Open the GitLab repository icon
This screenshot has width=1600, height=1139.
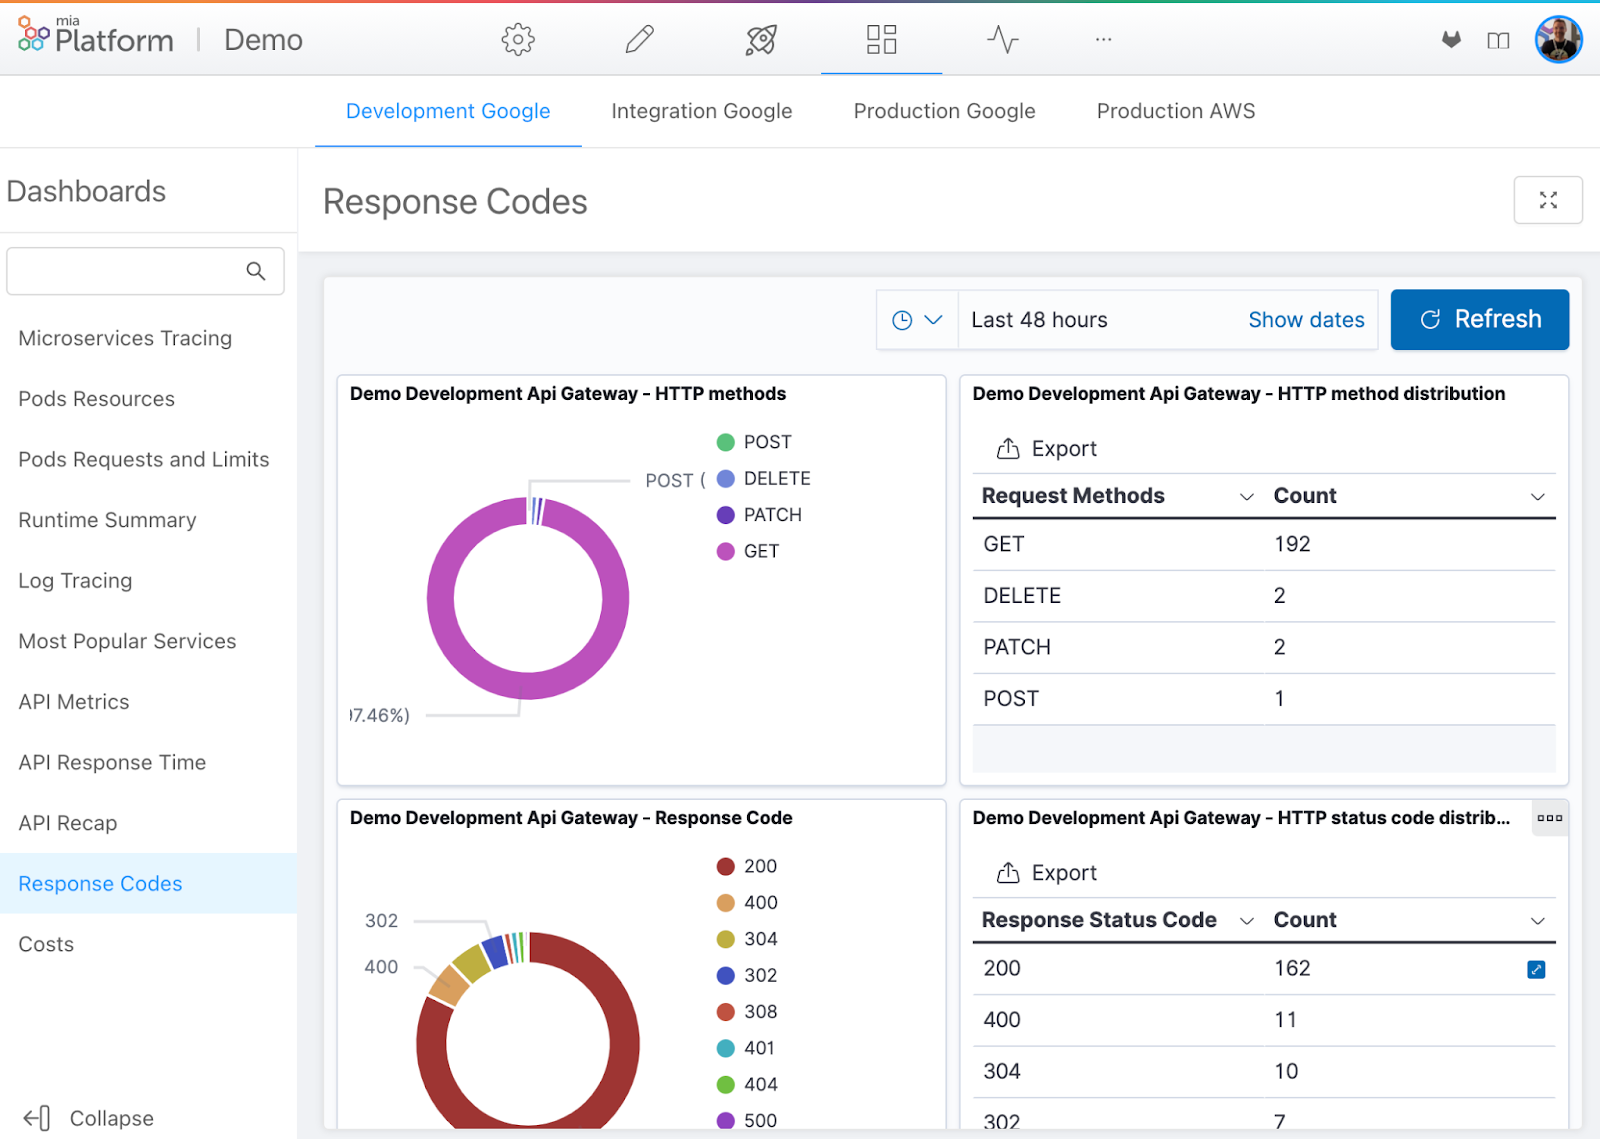coord(1450,39)
